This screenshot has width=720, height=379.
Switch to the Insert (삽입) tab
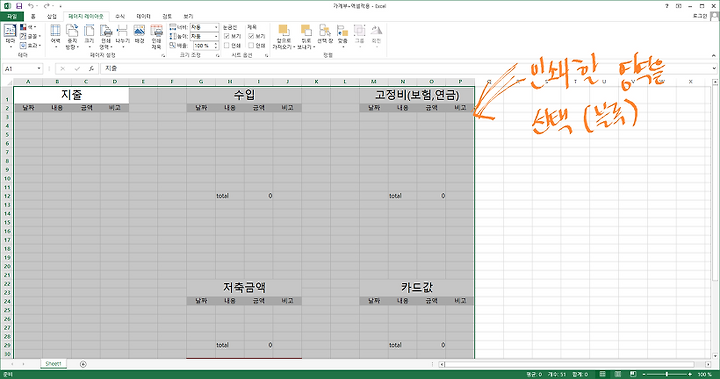(51, 17)
